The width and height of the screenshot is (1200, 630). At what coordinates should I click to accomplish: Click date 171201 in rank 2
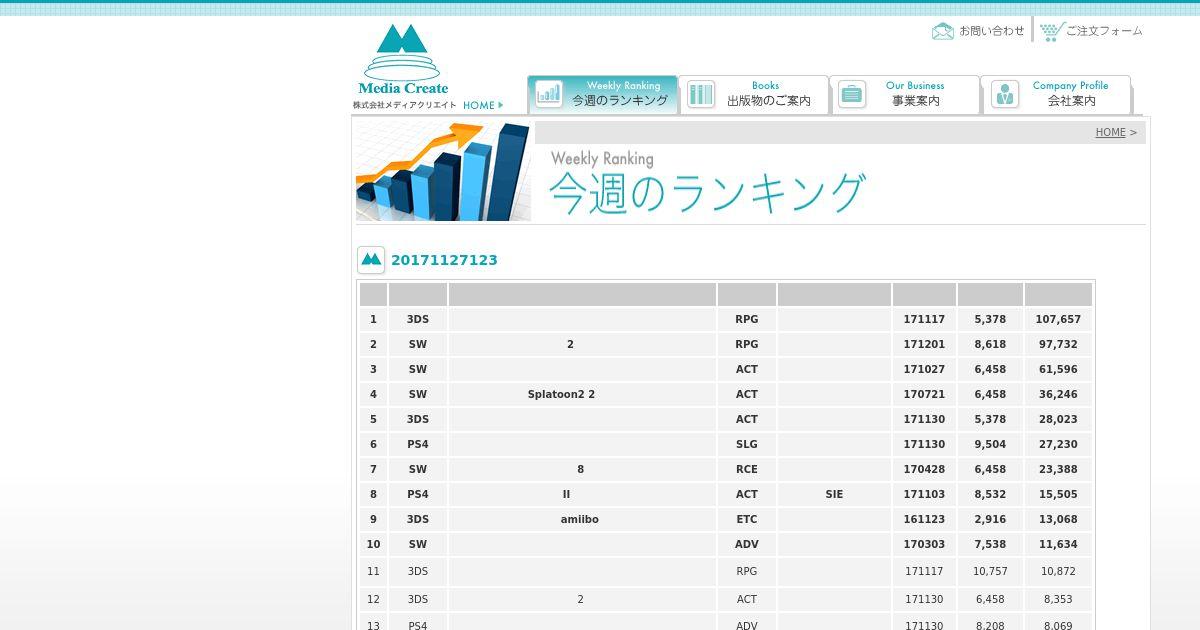[x=924, y=344]
